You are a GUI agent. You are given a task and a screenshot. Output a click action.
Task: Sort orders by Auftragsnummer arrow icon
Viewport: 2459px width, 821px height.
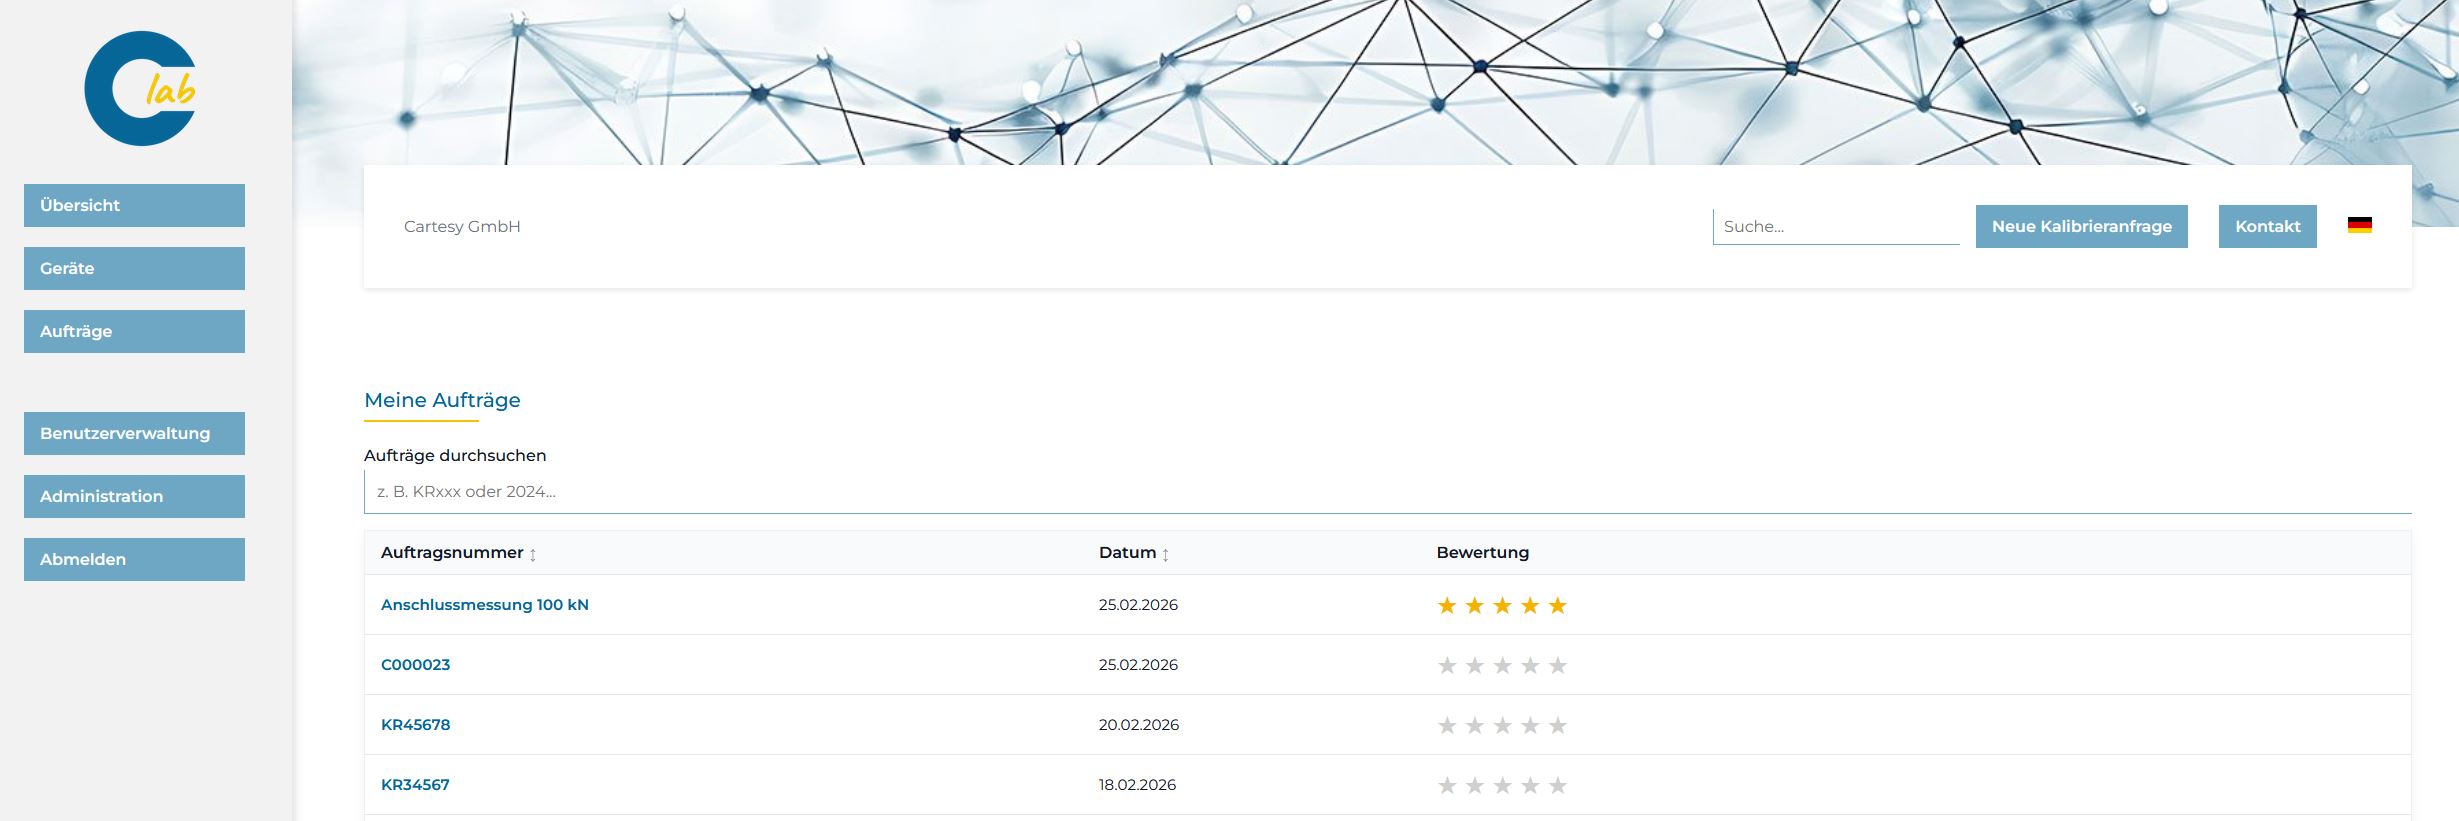coord(533,554)
